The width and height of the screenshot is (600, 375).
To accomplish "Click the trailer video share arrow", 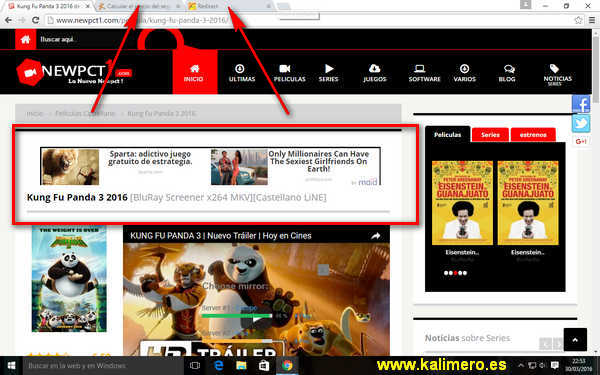I will point(375,236).
